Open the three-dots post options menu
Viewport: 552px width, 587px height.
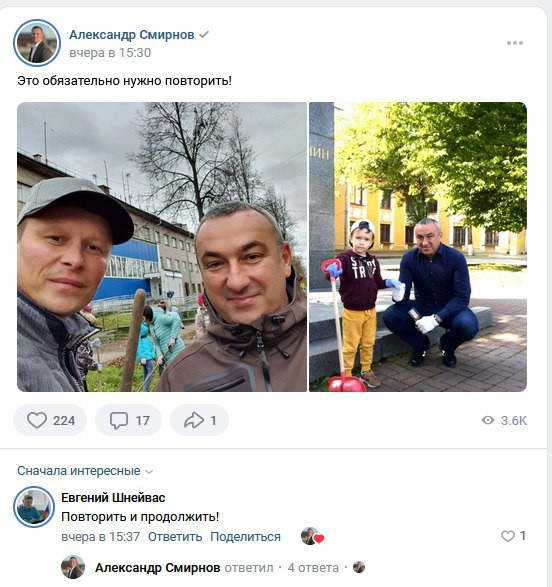515,43
